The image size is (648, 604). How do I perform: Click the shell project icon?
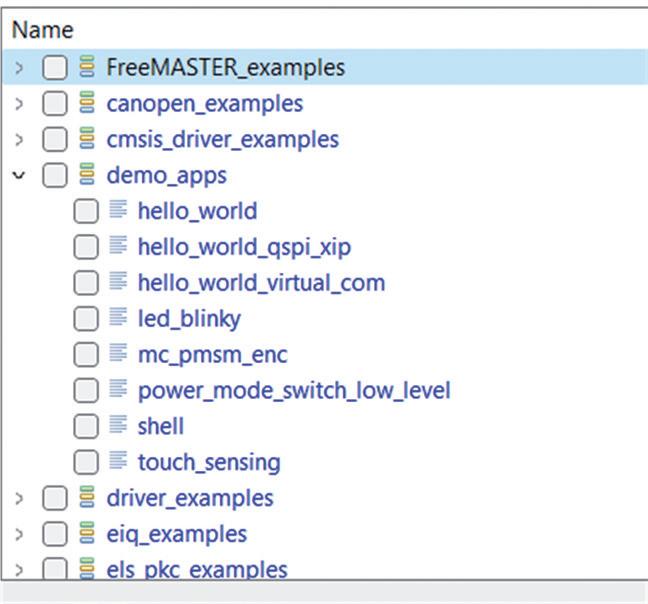[x=118, y=425]
